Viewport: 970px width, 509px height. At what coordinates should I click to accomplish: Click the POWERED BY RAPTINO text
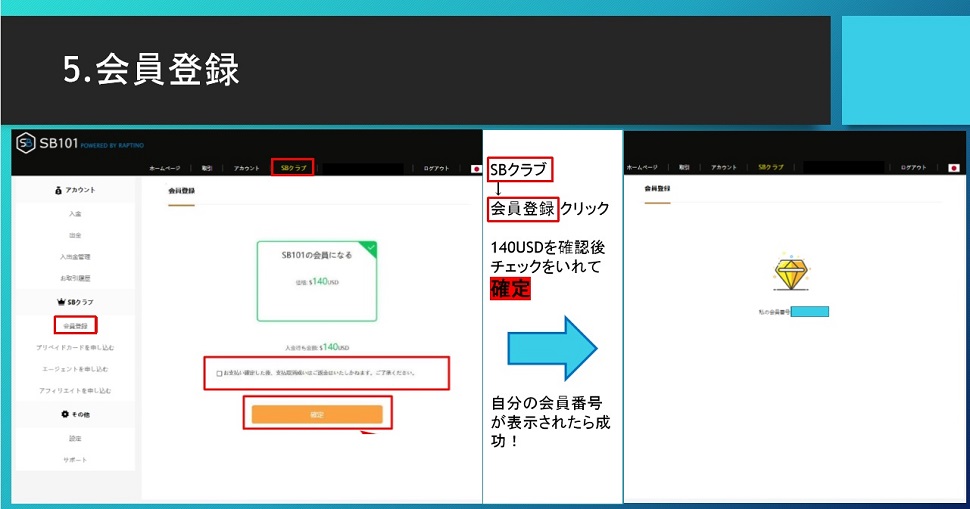pyautogui.click(x=112, y=145)
